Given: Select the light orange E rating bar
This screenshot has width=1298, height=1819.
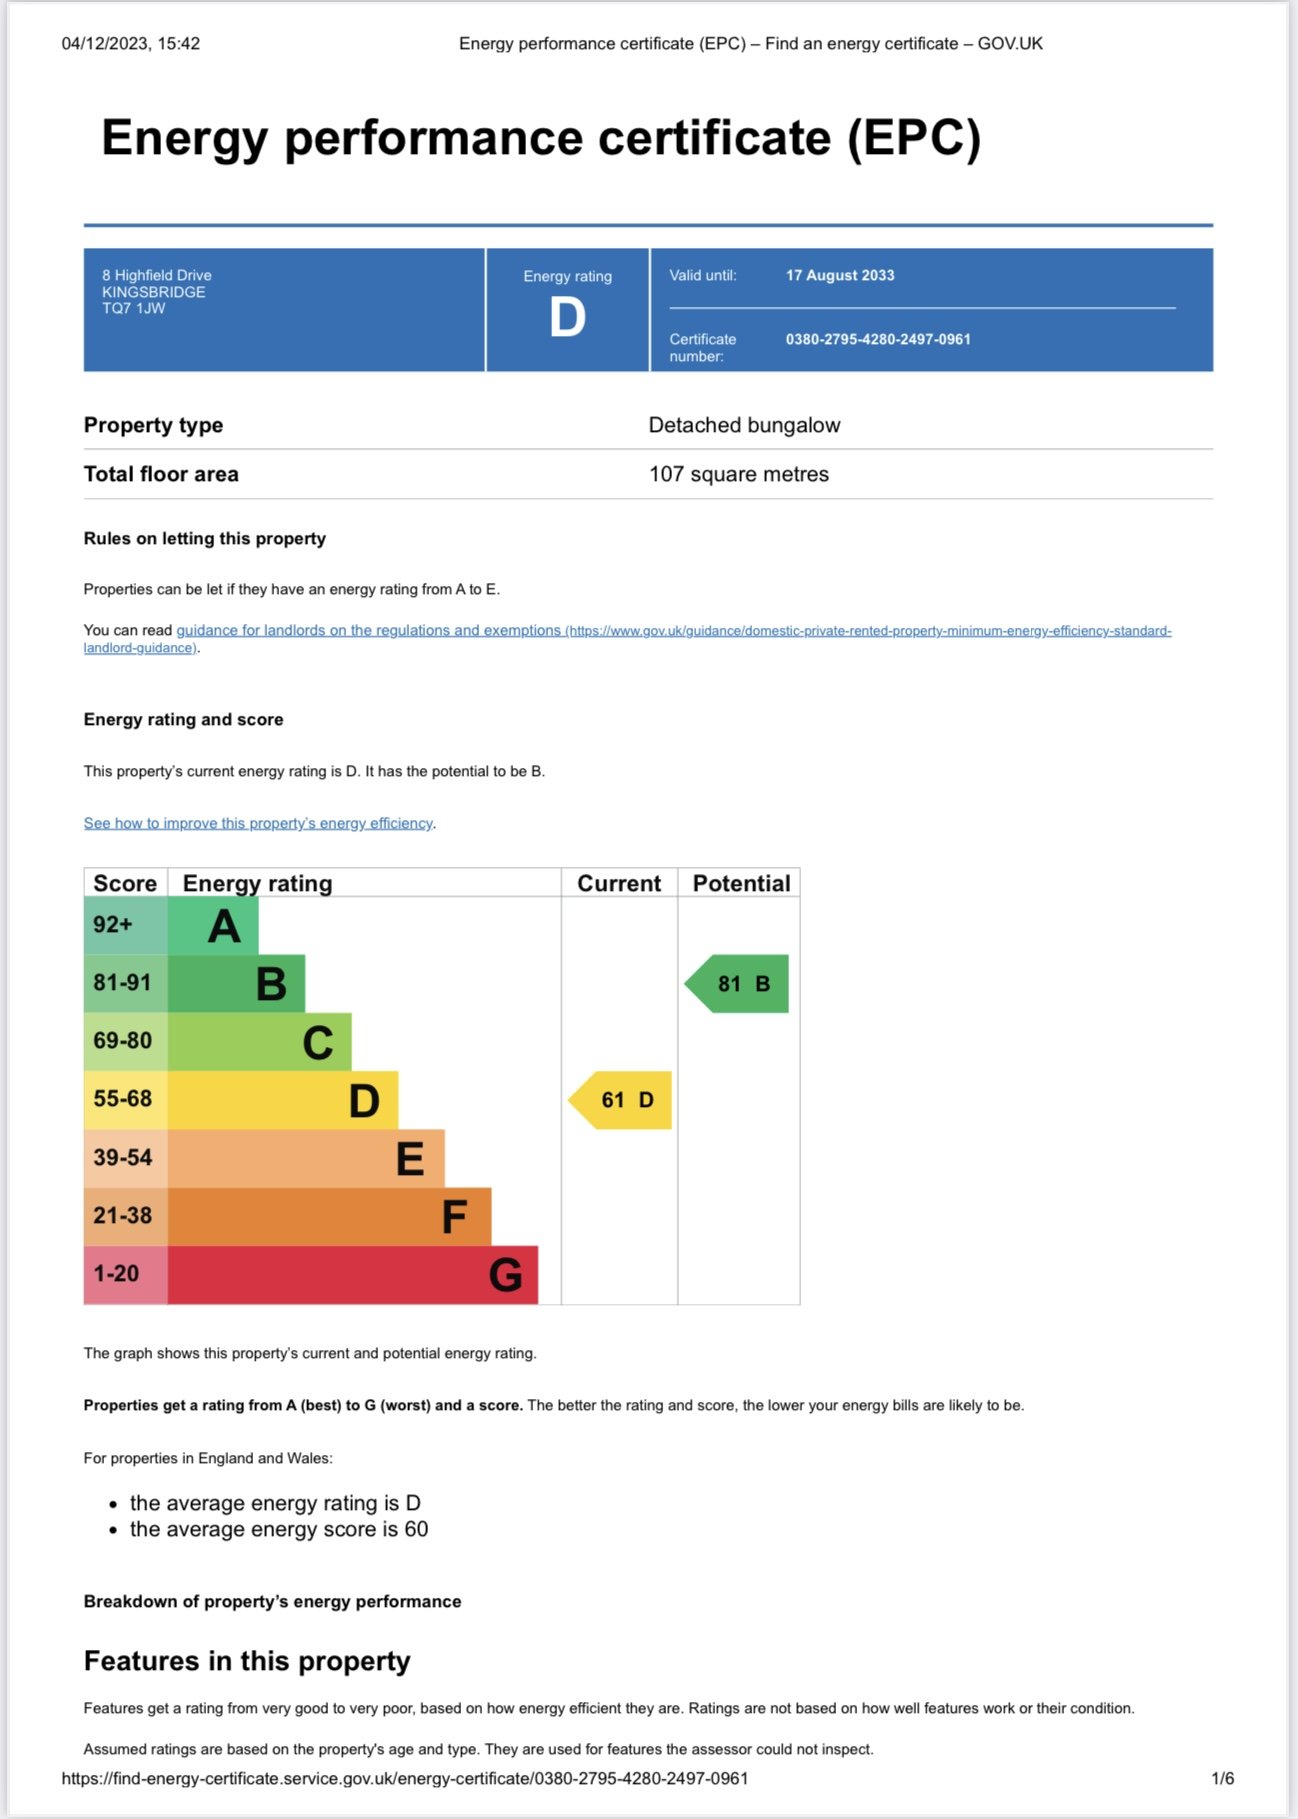Looking at the screenshot, I should pos(305,1158).
